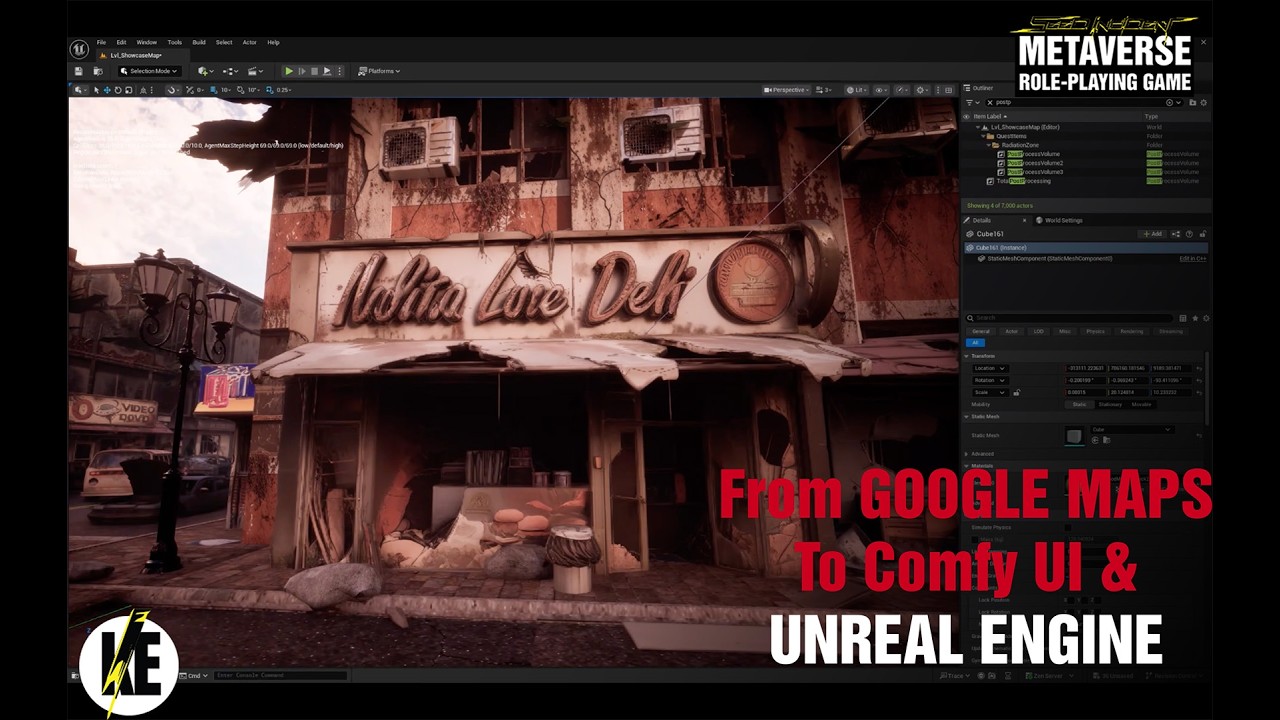Choose the Rotate gizmo tool
The height and width of the screenshot is (720, 1280).
[x=118, y=90]
